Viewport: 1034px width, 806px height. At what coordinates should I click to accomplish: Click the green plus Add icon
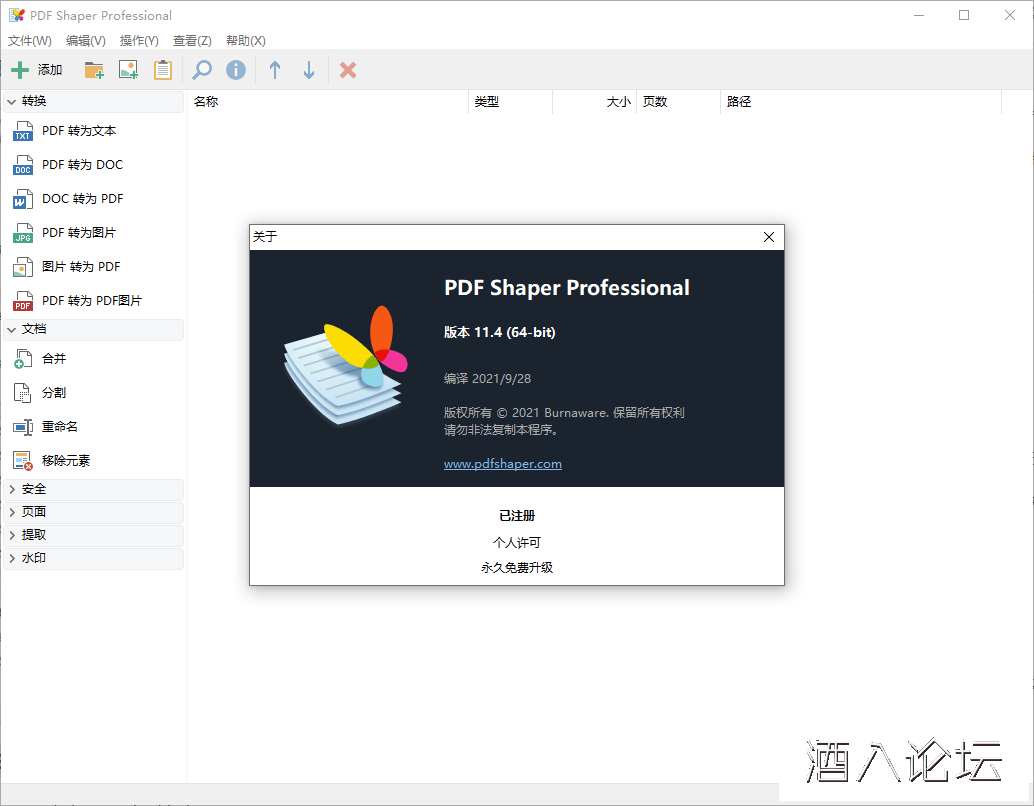(20, 70)
